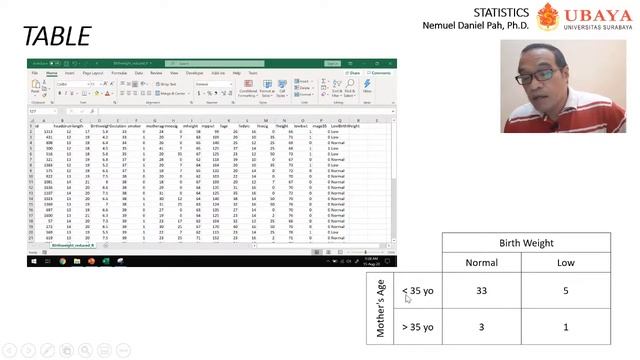This screenshot has width=640, height=360.
Task: Choose the red Font Color button
Action: tap(108, 93)
